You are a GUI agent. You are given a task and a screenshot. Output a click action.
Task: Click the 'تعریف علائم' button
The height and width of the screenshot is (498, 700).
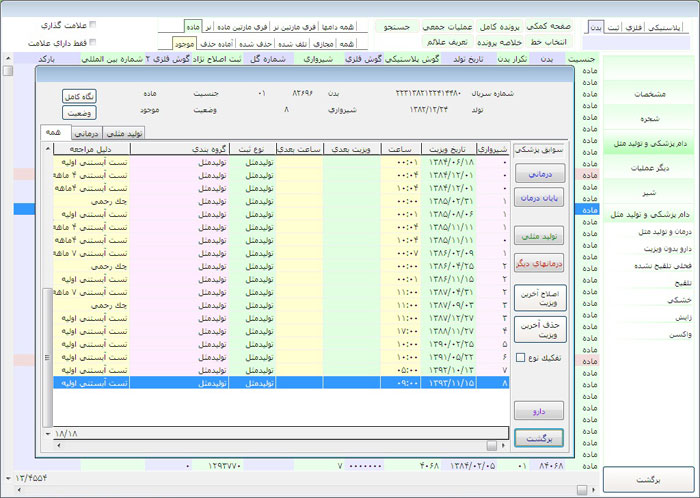tap(447, 42)
